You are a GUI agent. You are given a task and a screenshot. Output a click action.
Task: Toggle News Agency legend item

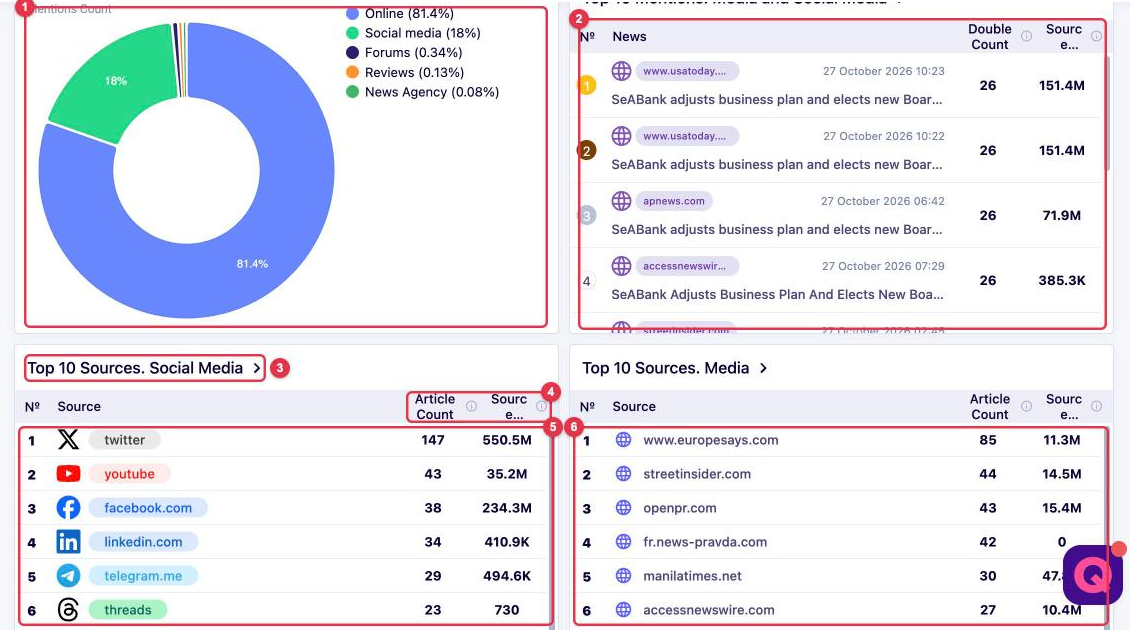click(x=422, y=92)
